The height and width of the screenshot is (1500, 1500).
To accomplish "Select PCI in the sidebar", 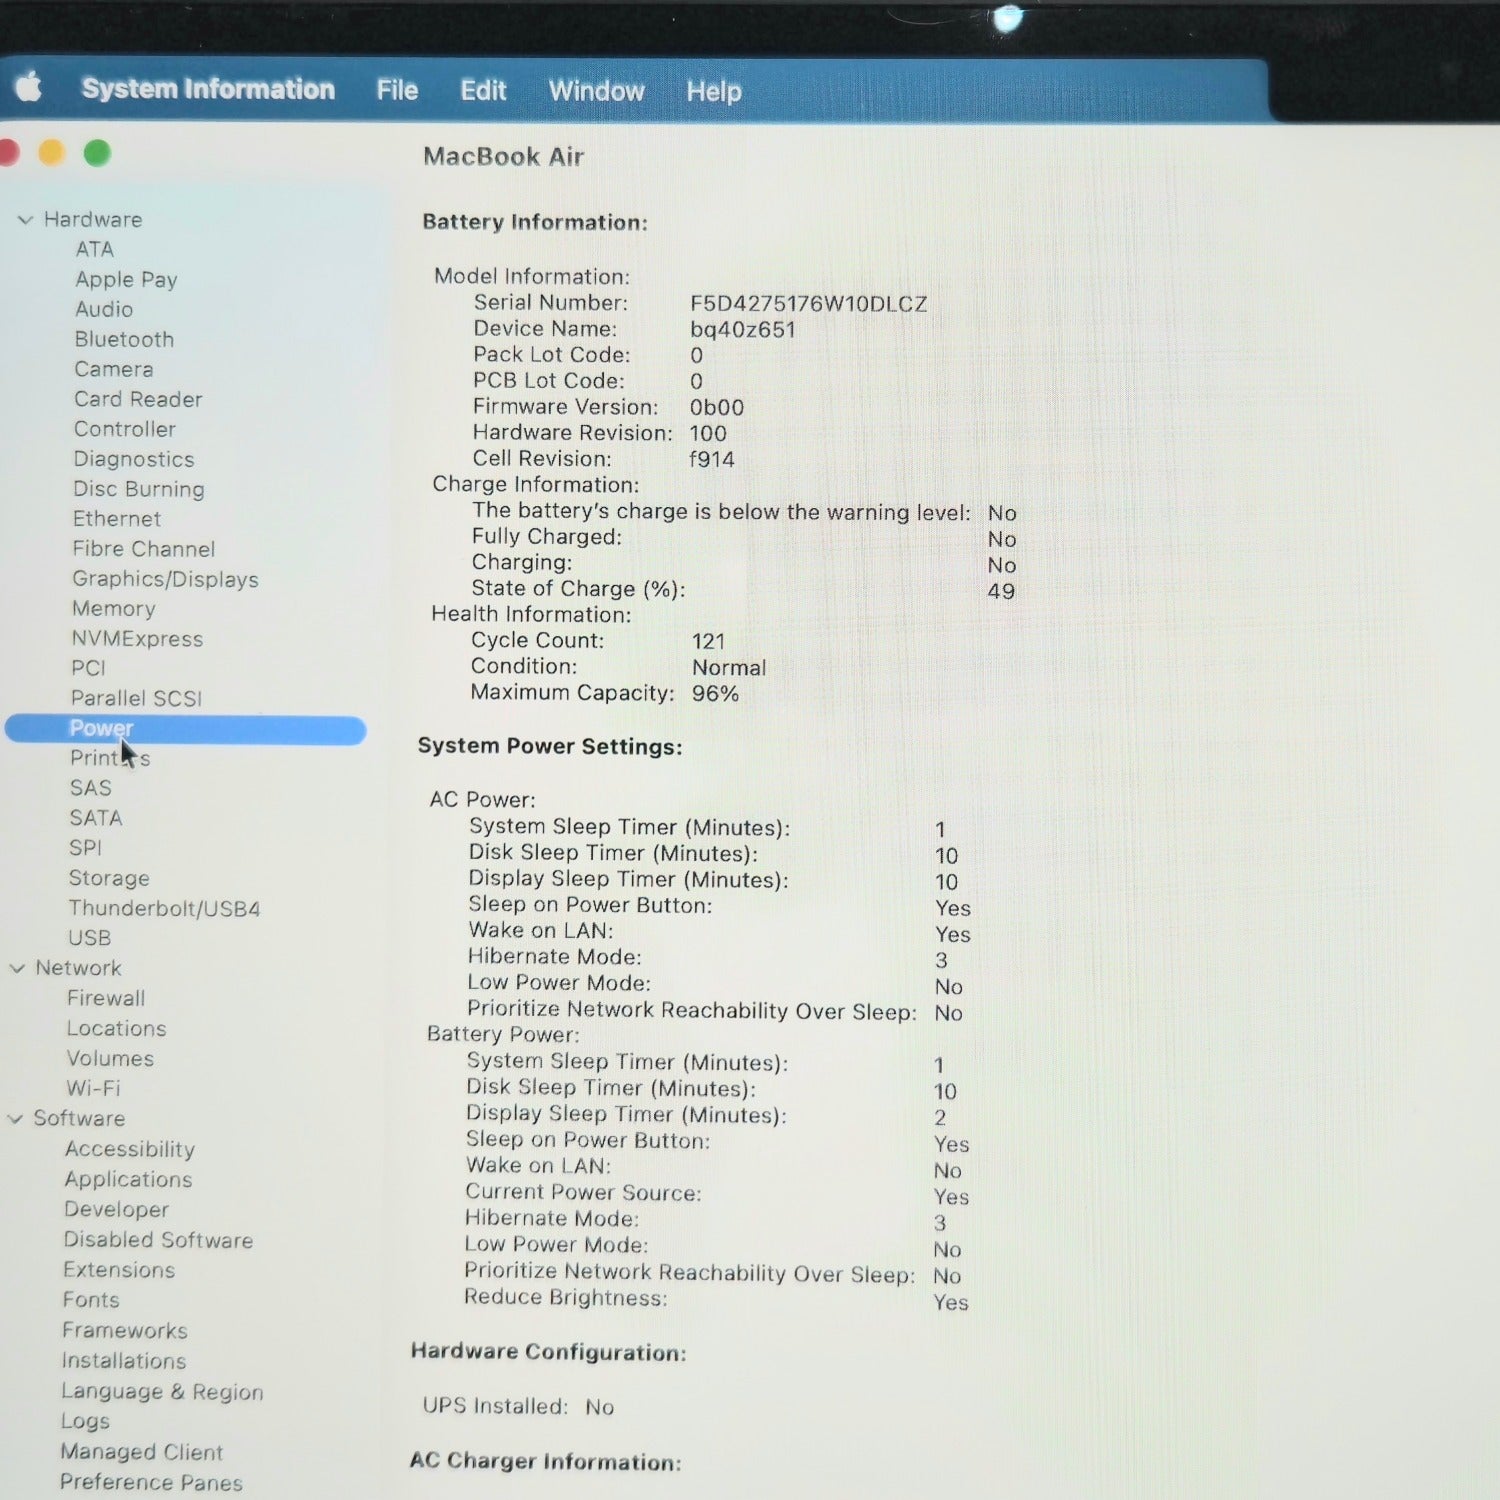I will tap(88, 668).
